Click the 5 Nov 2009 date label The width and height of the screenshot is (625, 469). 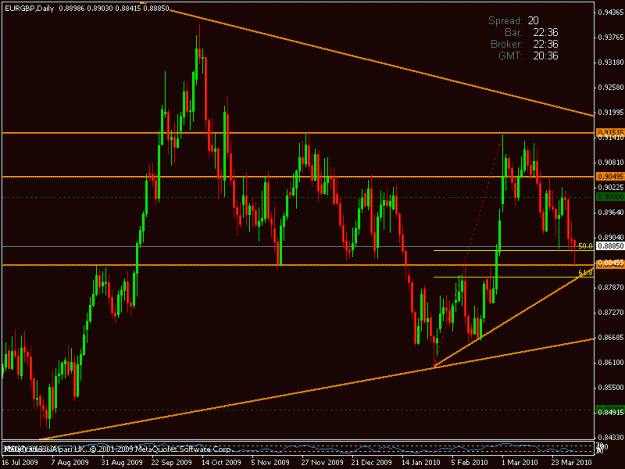tap(271, 463)
